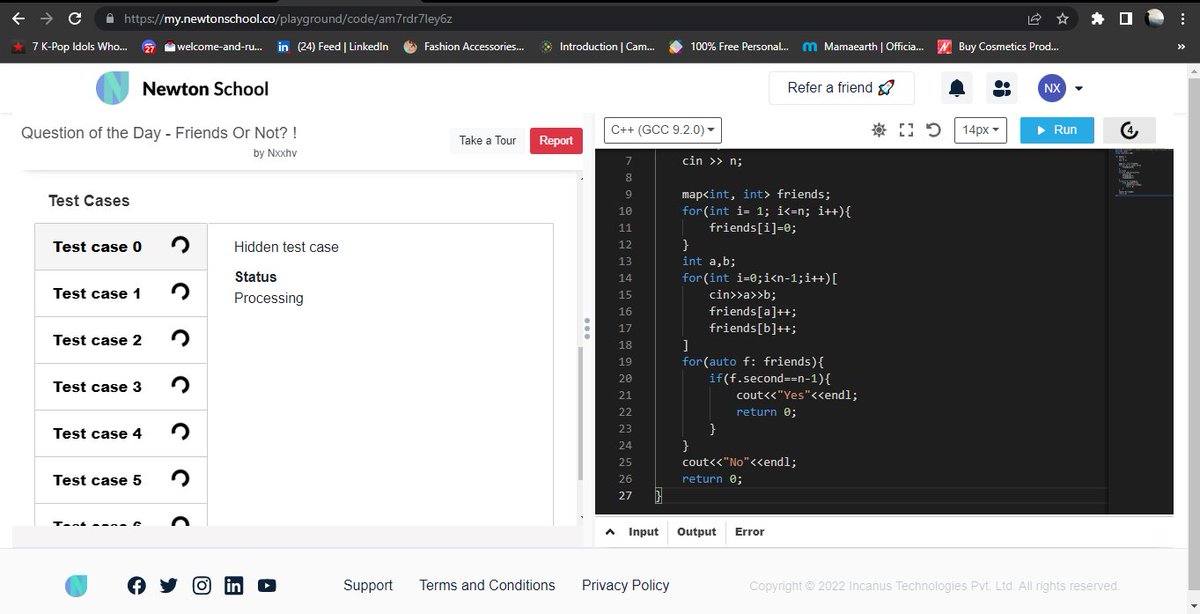Click the panel splitter handle dots
The height and width of the screenshot is (614, 1200).
coord(587,330)
